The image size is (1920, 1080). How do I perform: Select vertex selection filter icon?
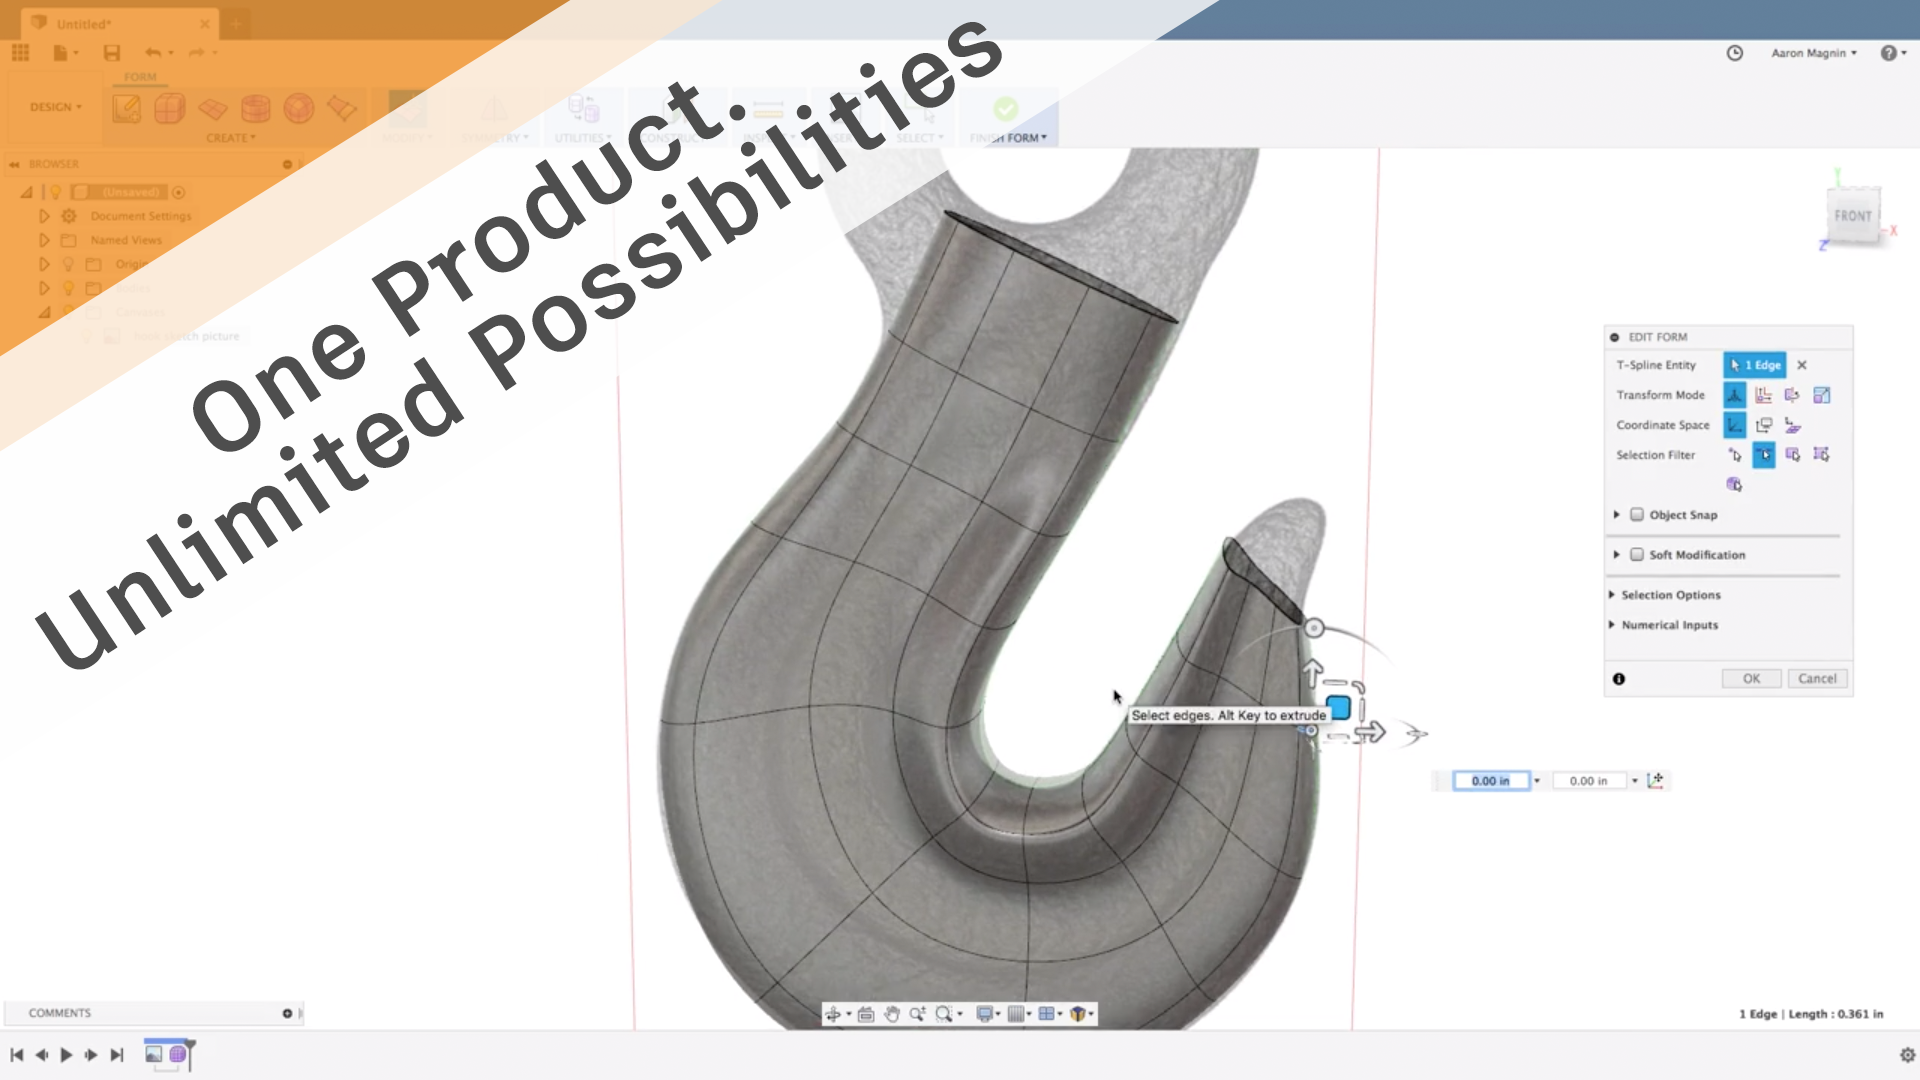coord(1735,455)
